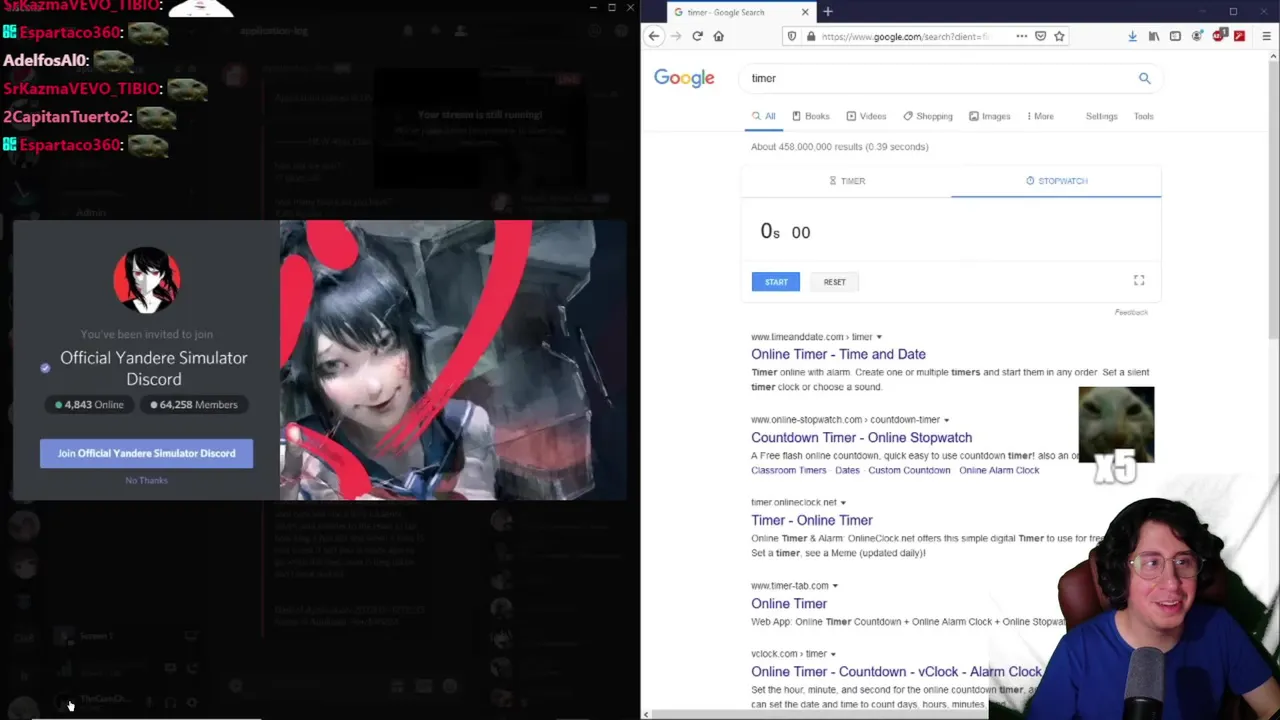Screen dimensions: 1280x720
Task: Open the Books search filter
Action: tap(811, 116)
